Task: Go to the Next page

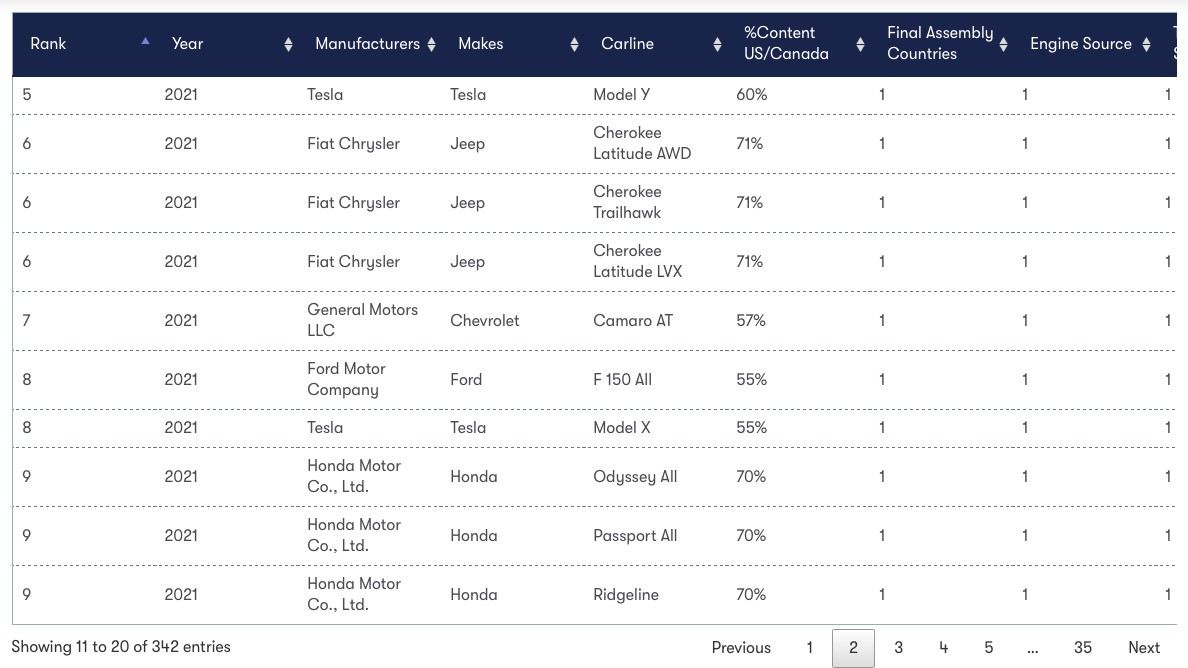Action: tap(1144, 648)
